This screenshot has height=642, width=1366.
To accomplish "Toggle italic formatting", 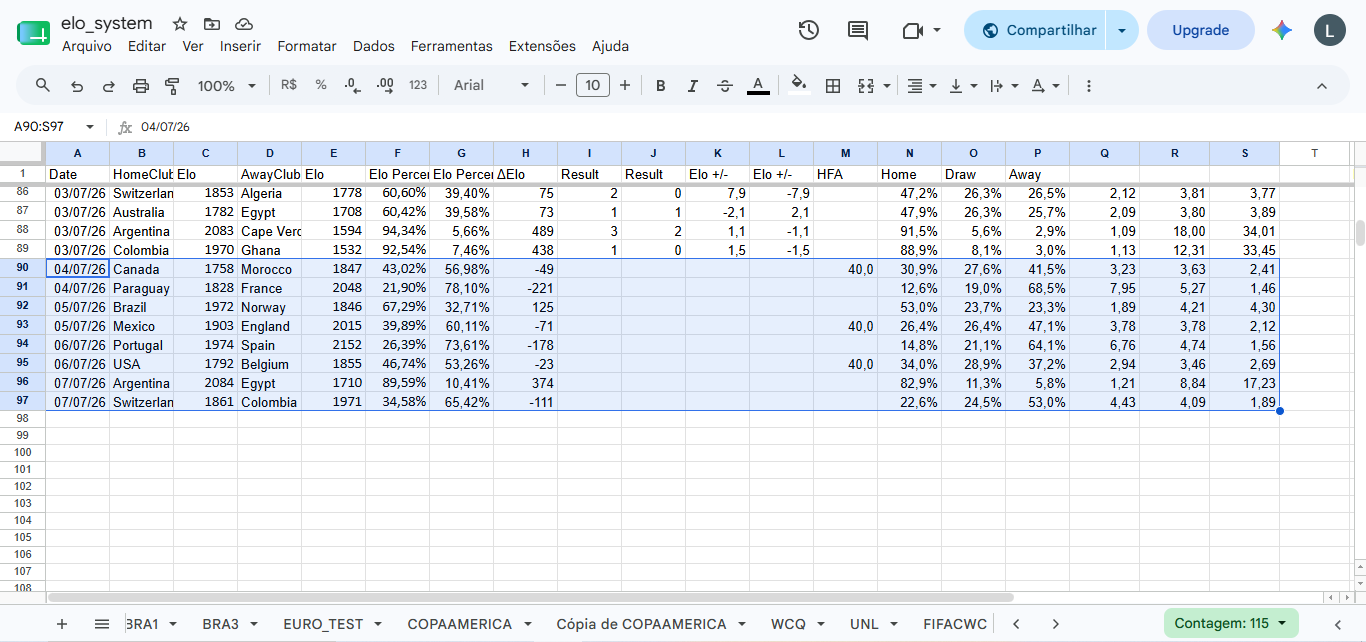I will point(692,86).
